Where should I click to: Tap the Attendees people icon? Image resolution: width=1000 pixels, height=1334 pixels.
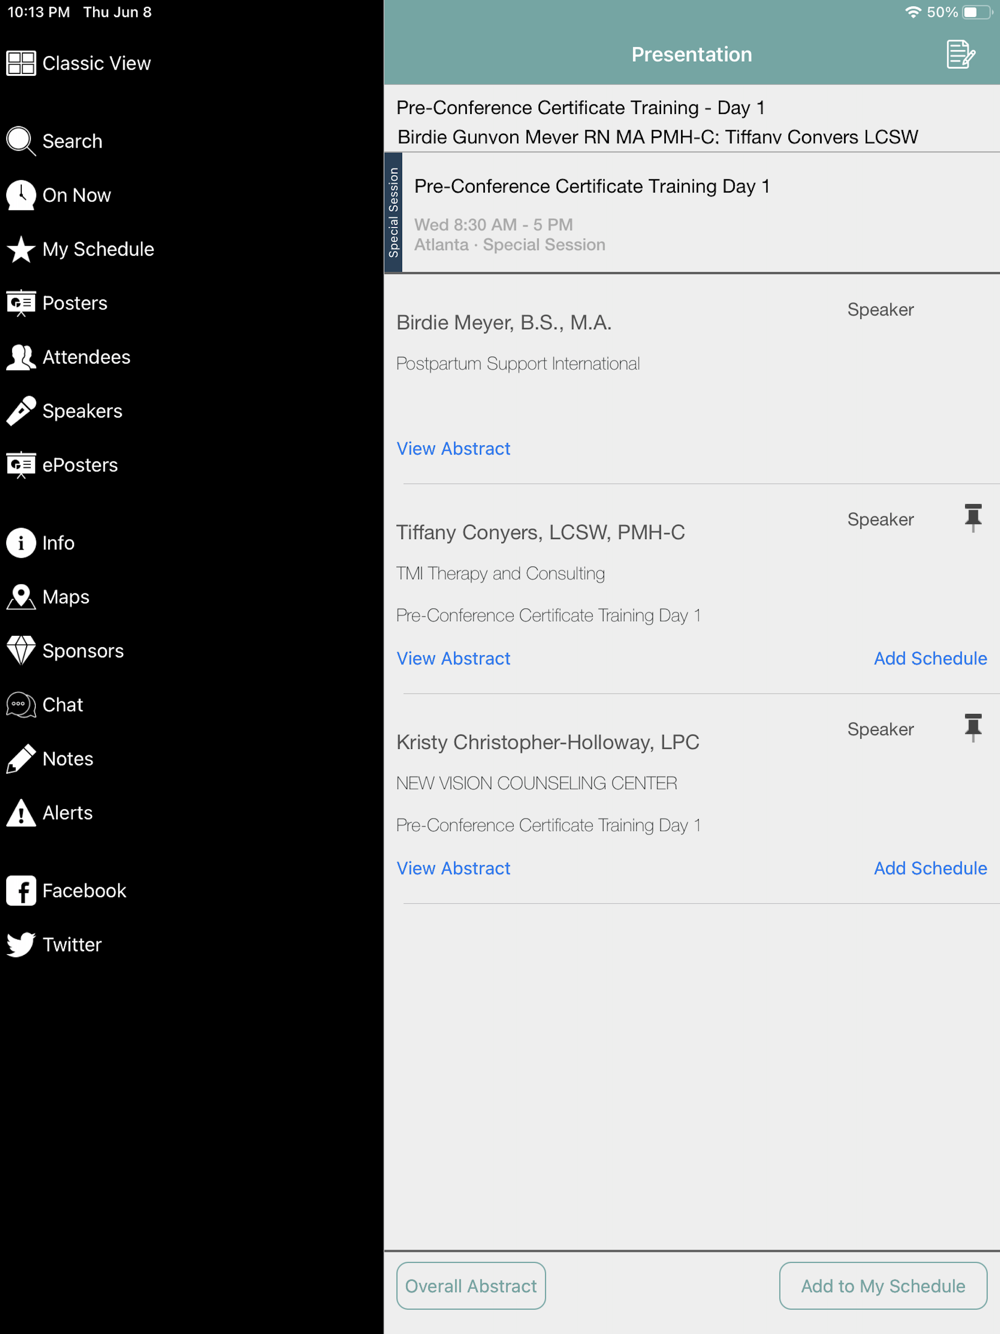tap(21, 357)
